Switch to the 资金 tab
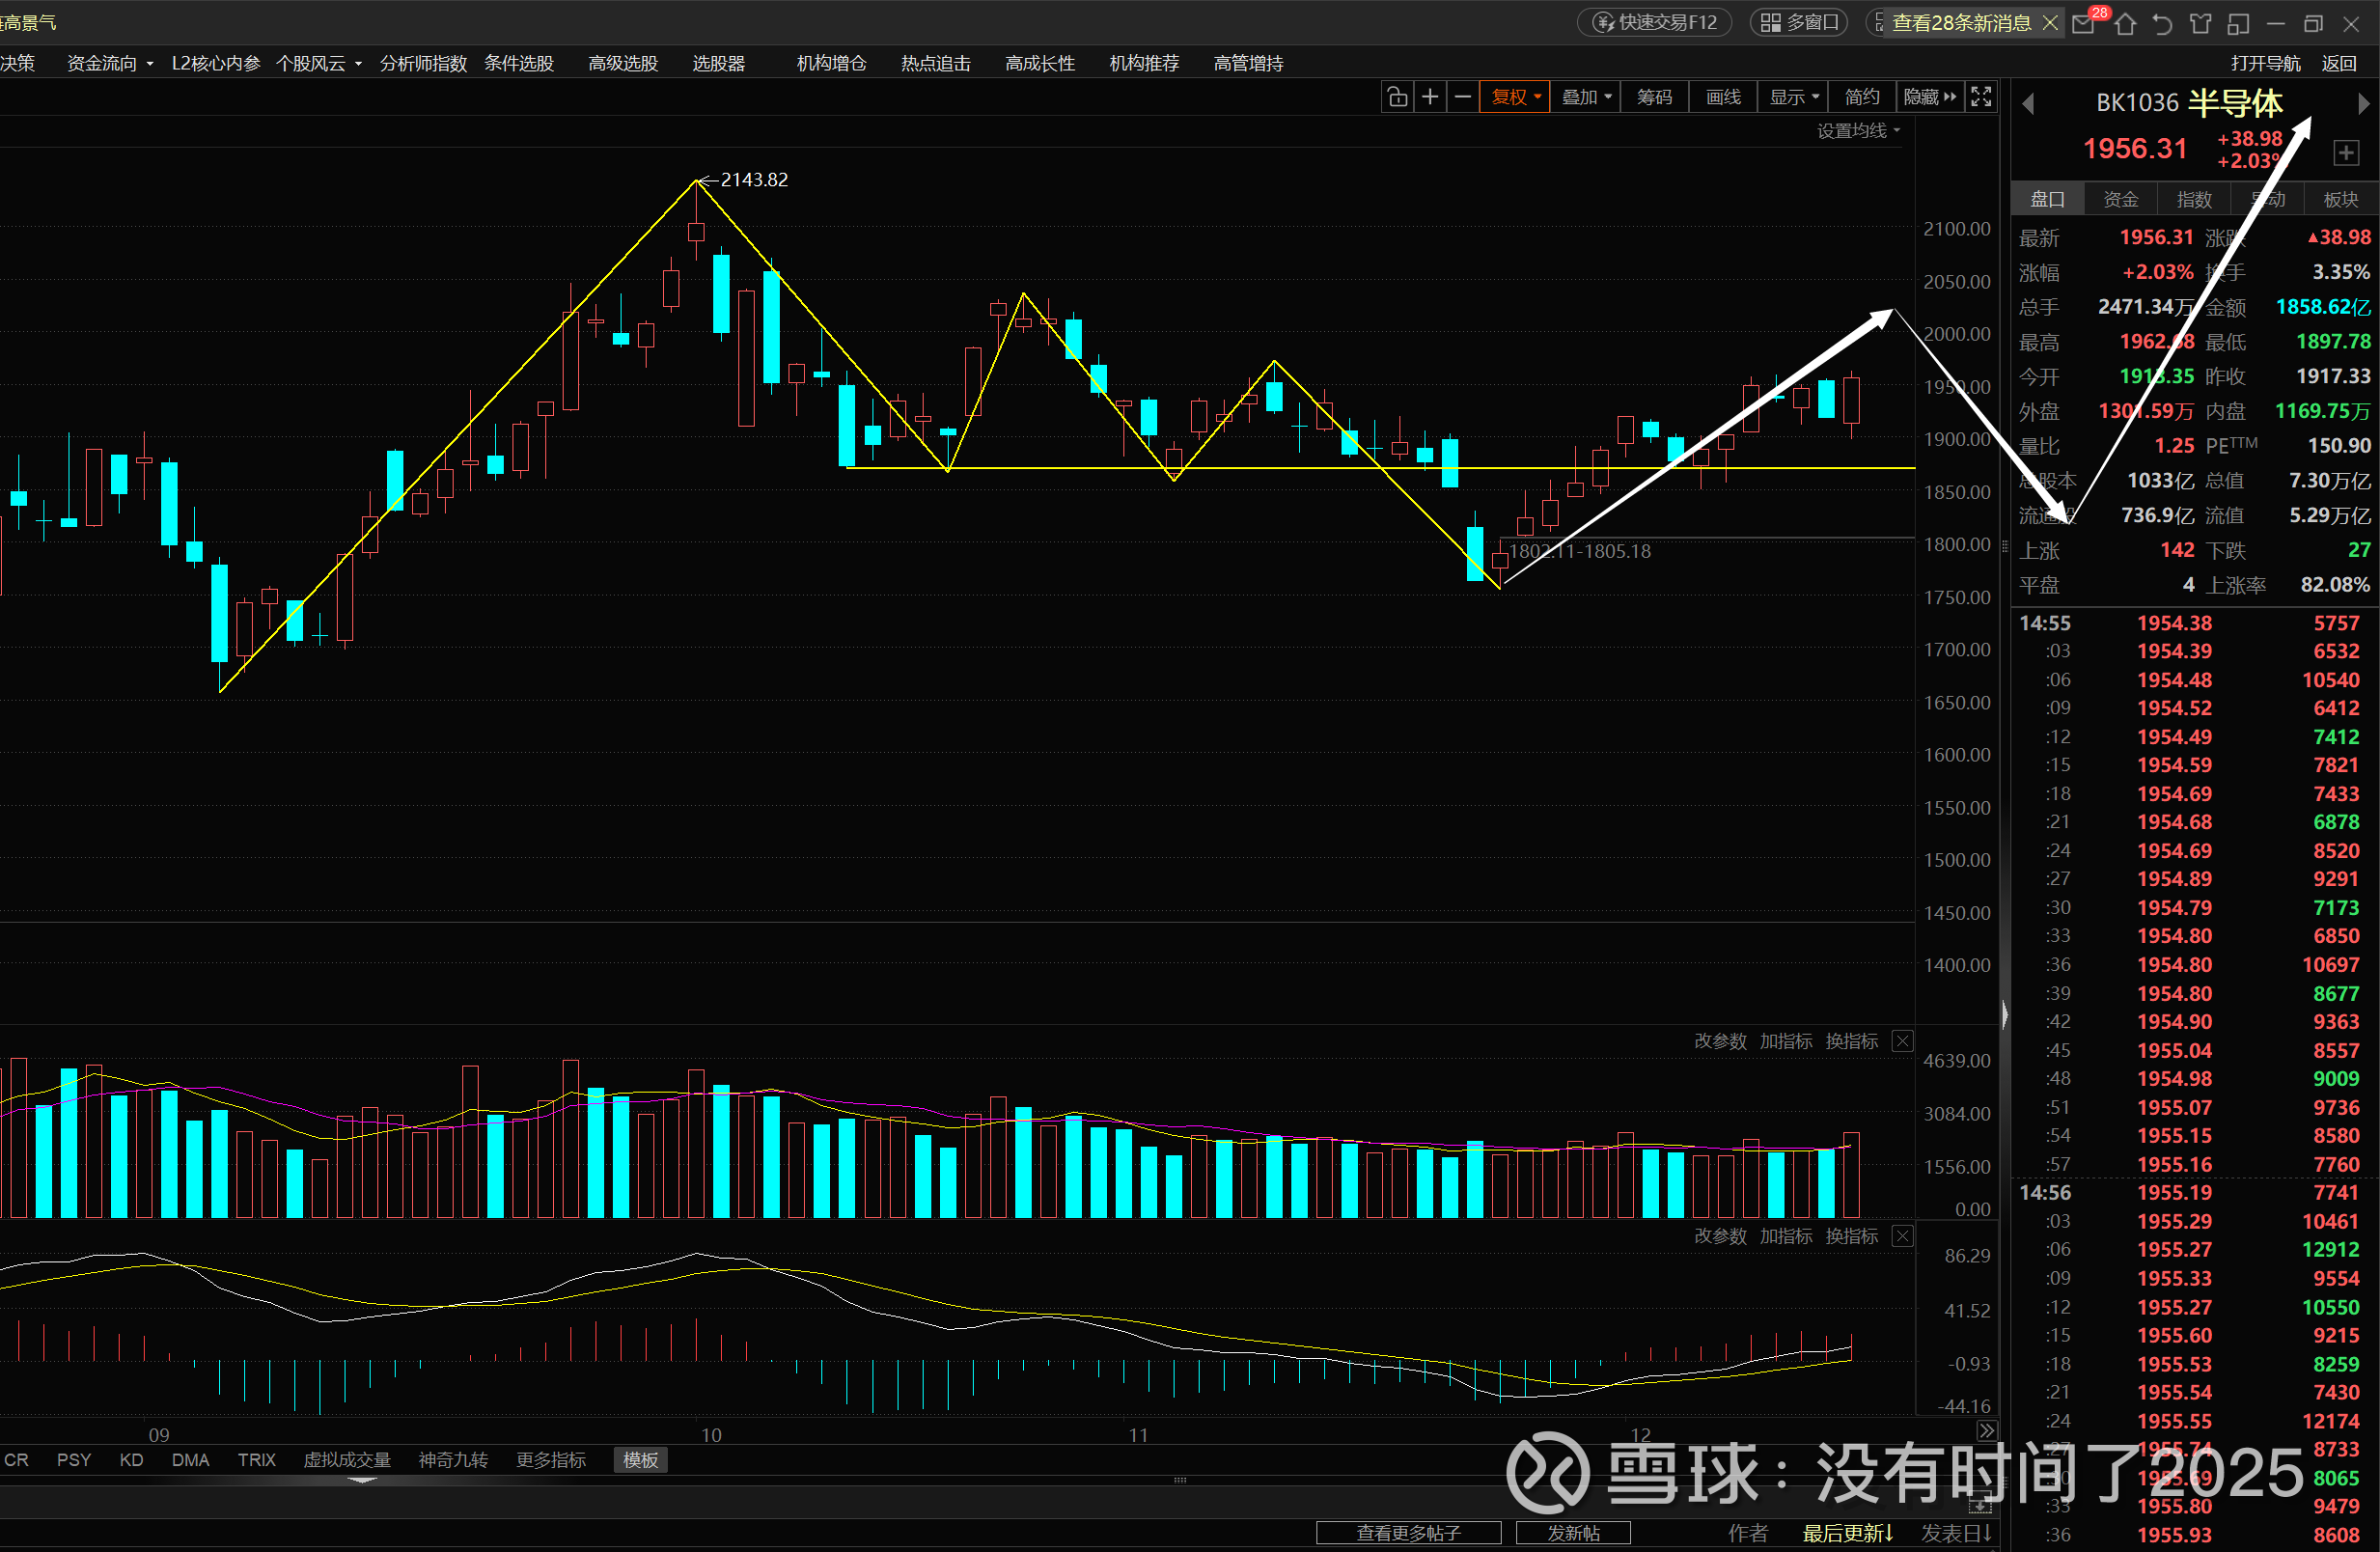This screenshot has width=2380, height=1552. pos(2120,199)
